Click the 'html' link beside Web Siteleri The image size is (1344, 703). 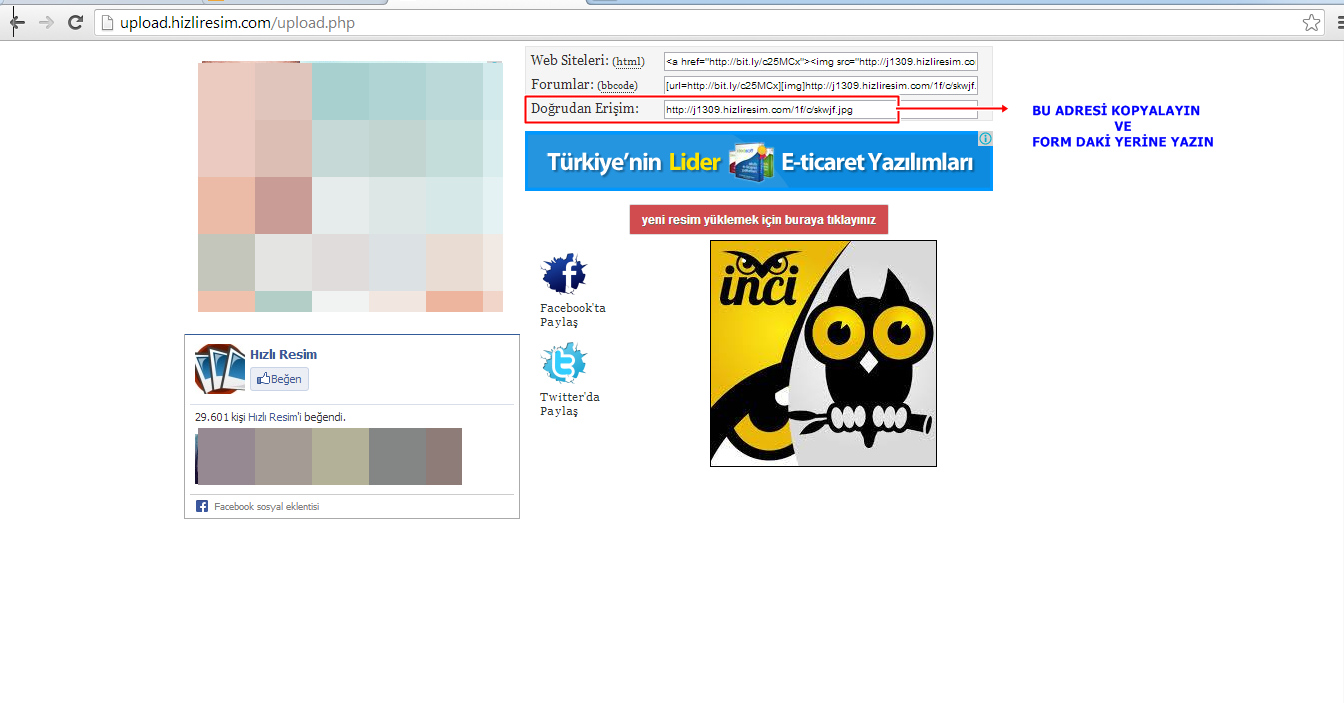(x=629, y=62)
